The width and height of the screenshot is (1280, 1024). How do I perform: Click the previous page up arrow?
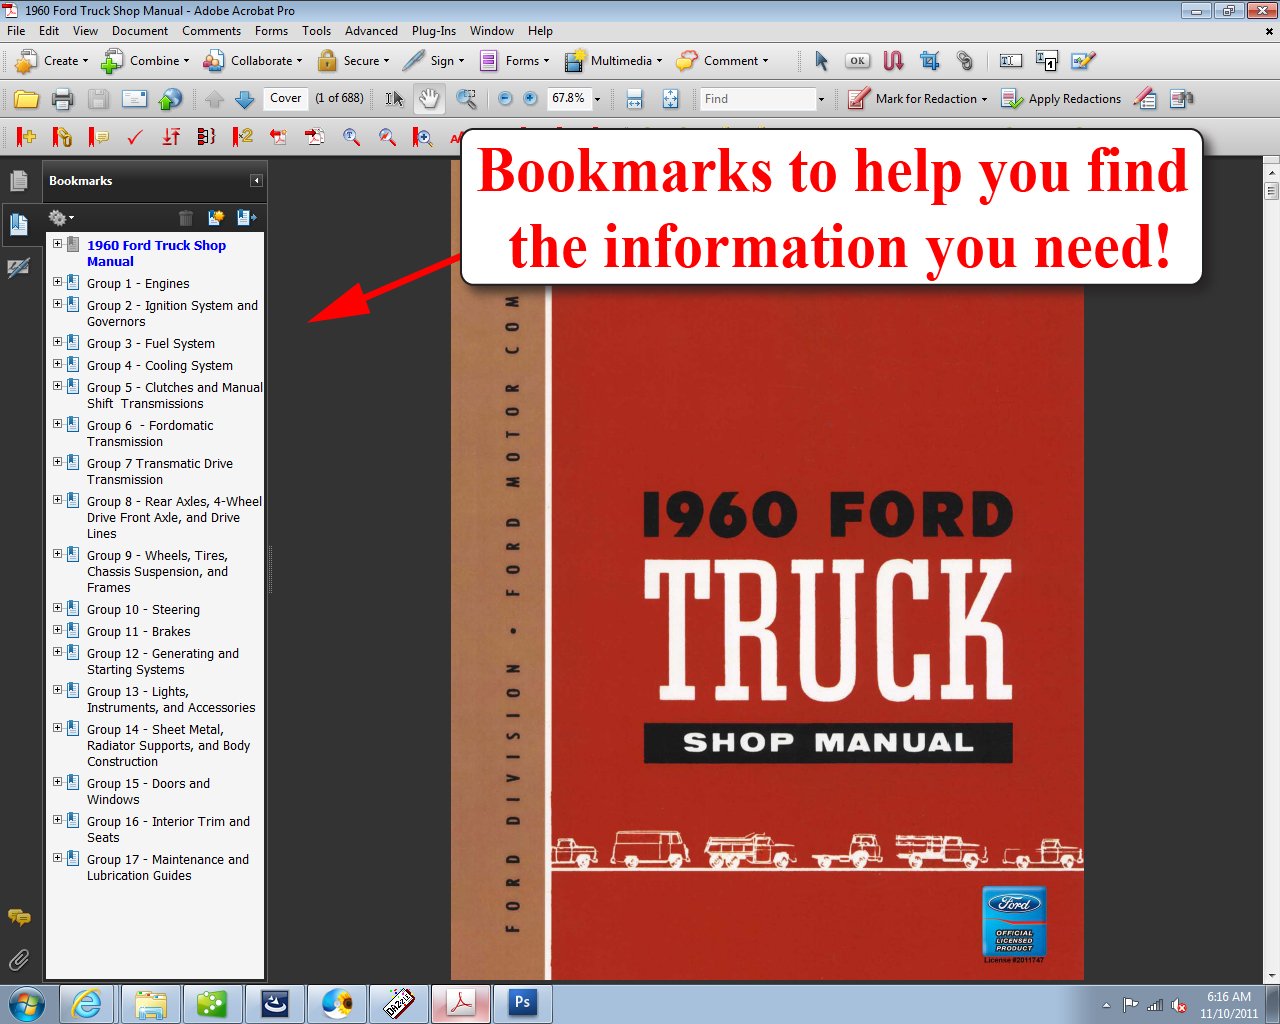214,99
